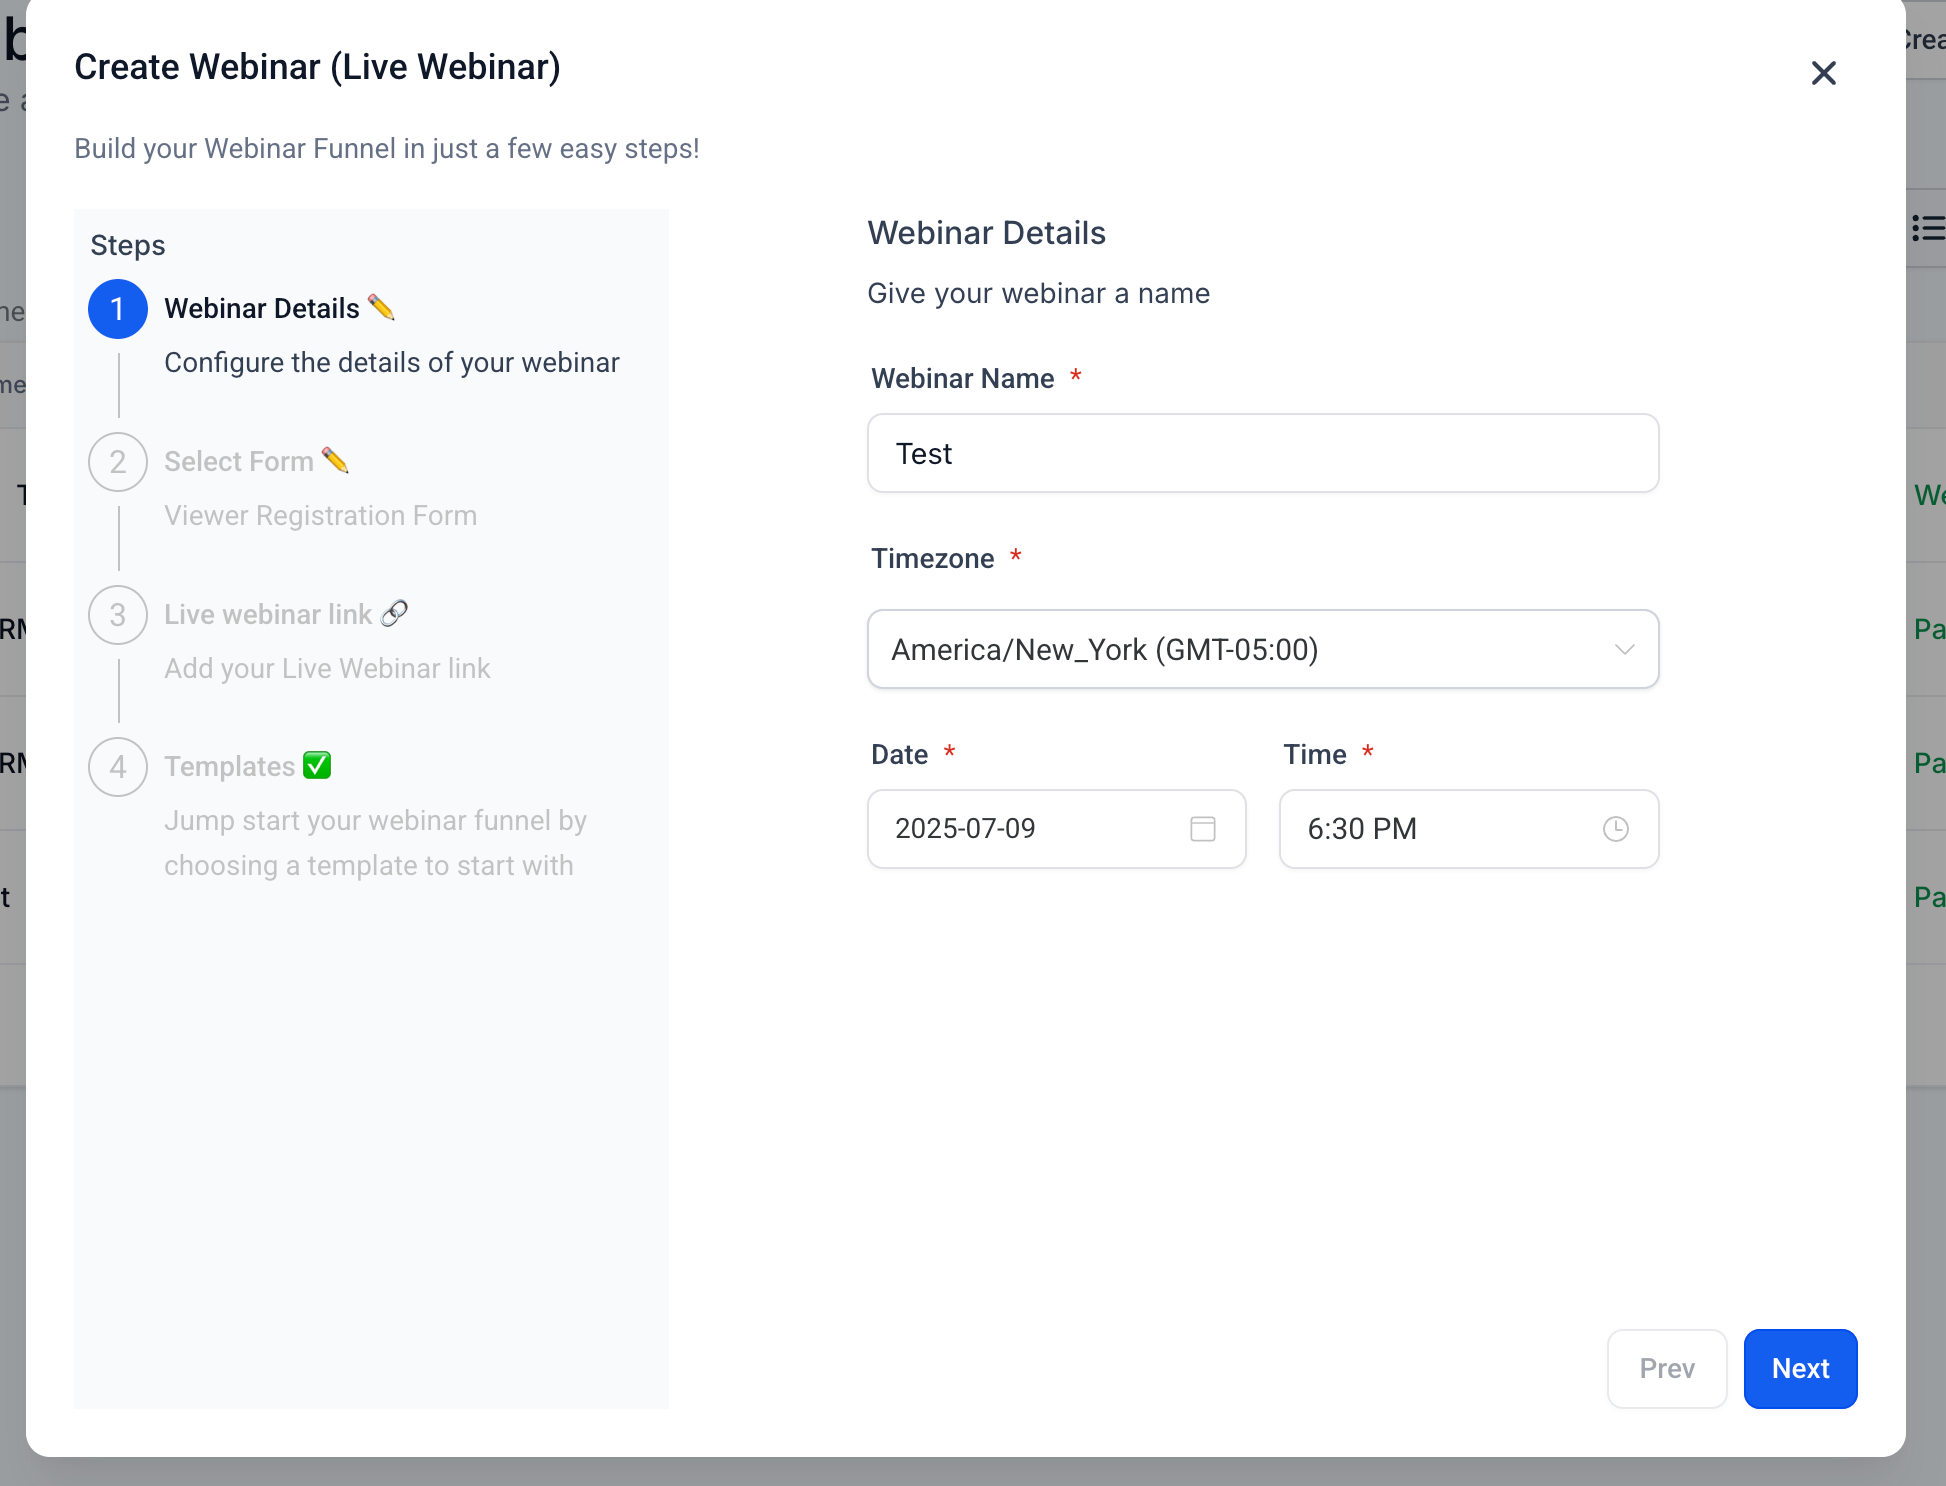
Task: Click the Time field showing 6:30 PM
Action: point(1430,828)
